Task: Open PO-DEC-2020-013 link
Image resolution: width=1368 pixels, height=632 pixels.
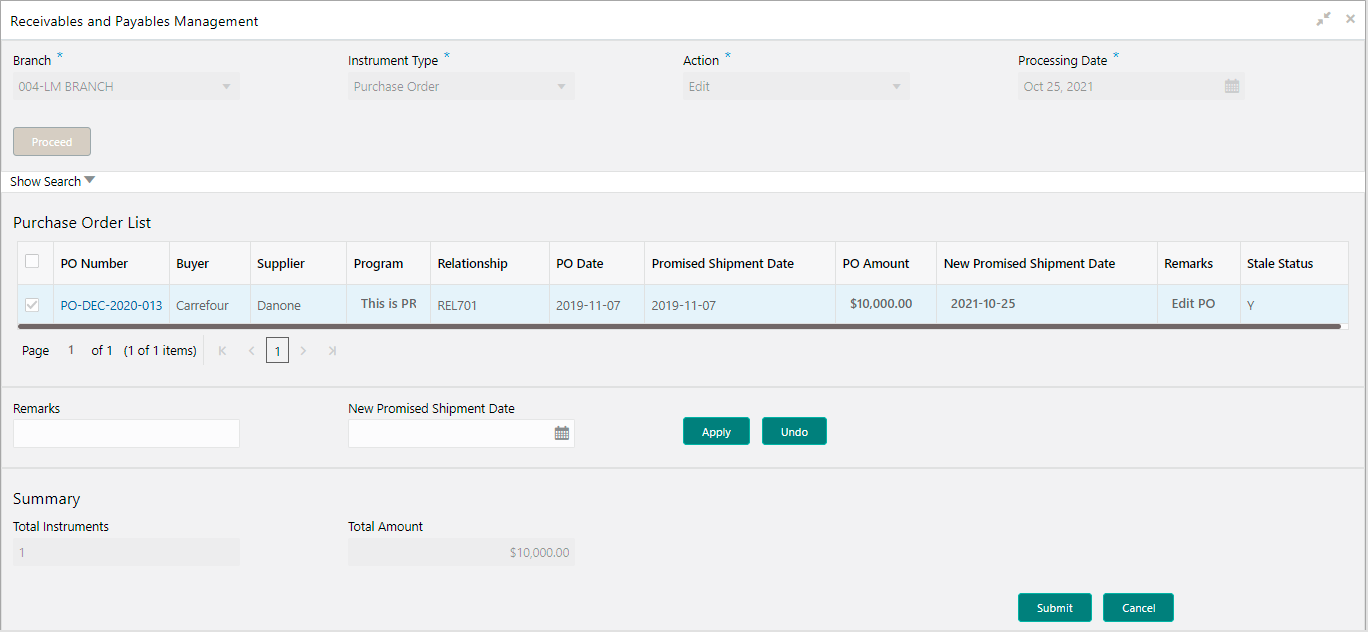Action: [111, 306]
